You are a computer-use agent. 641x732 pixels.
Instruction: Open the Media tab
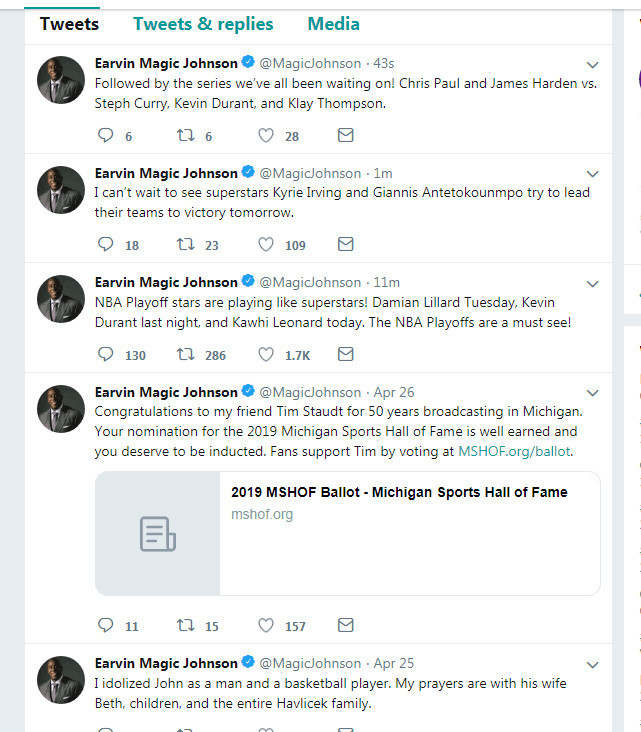pos(333,24)
